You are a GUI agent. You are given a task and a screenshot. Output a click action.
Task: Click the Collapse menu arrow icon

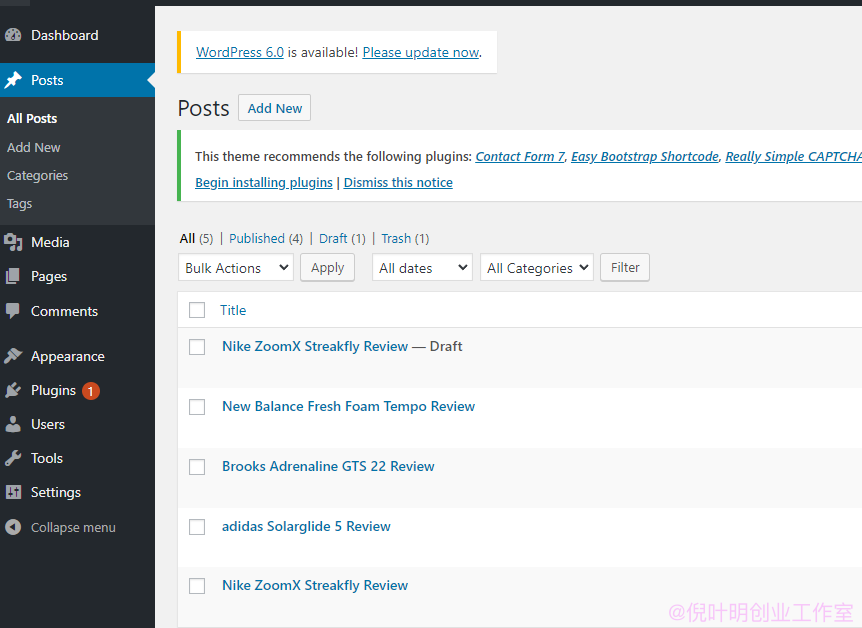pos(13,527)
